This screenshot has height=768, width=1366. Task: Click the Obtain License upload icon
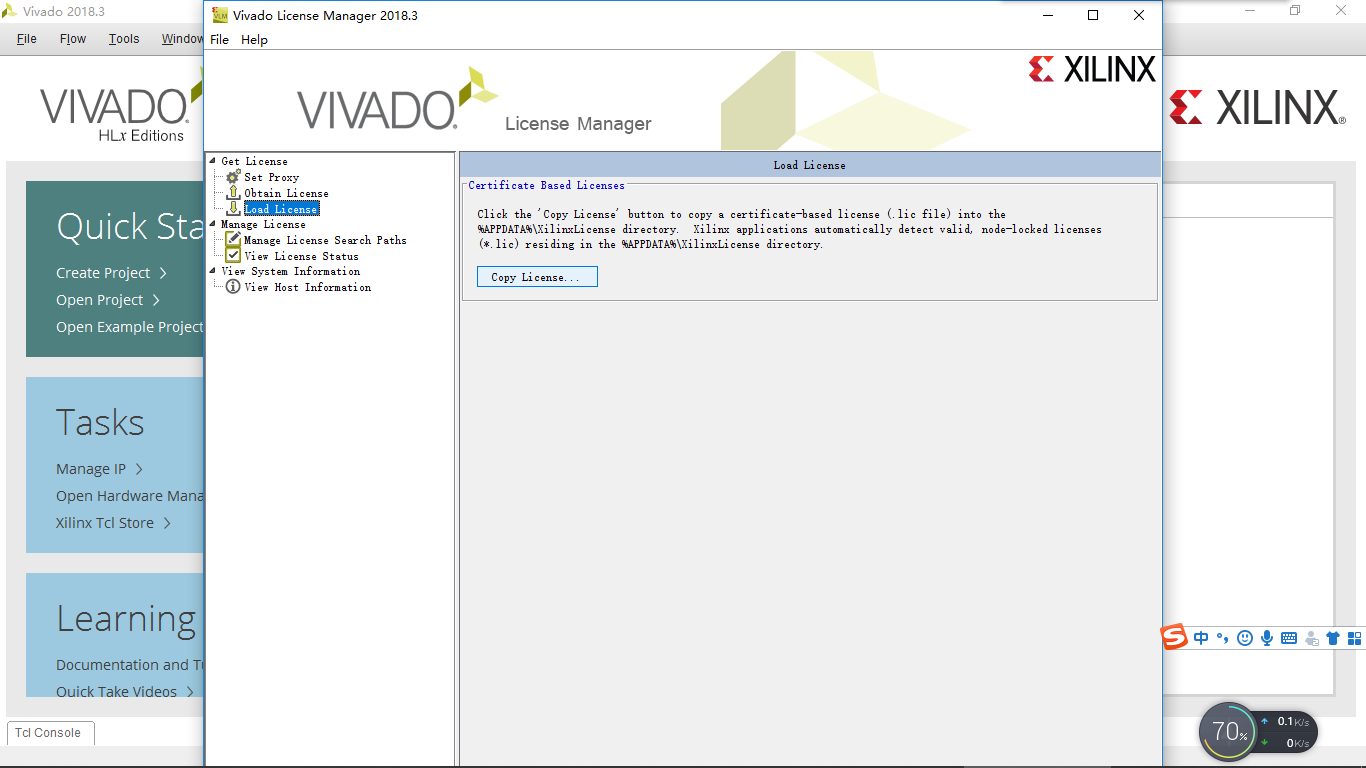(232, 193)
